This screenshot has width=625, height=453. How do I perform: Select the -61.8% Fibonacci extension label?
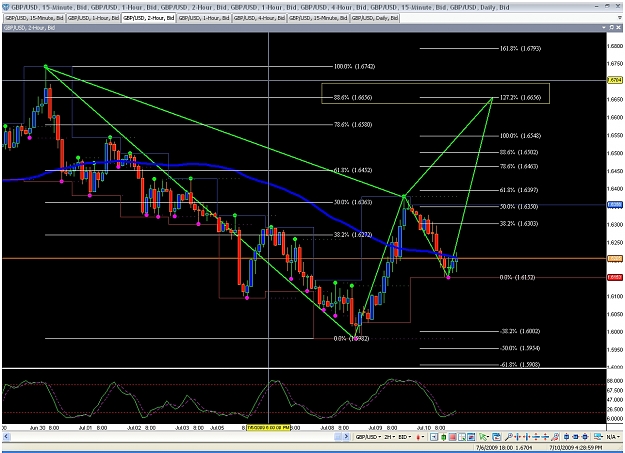[x=520, y=364]
